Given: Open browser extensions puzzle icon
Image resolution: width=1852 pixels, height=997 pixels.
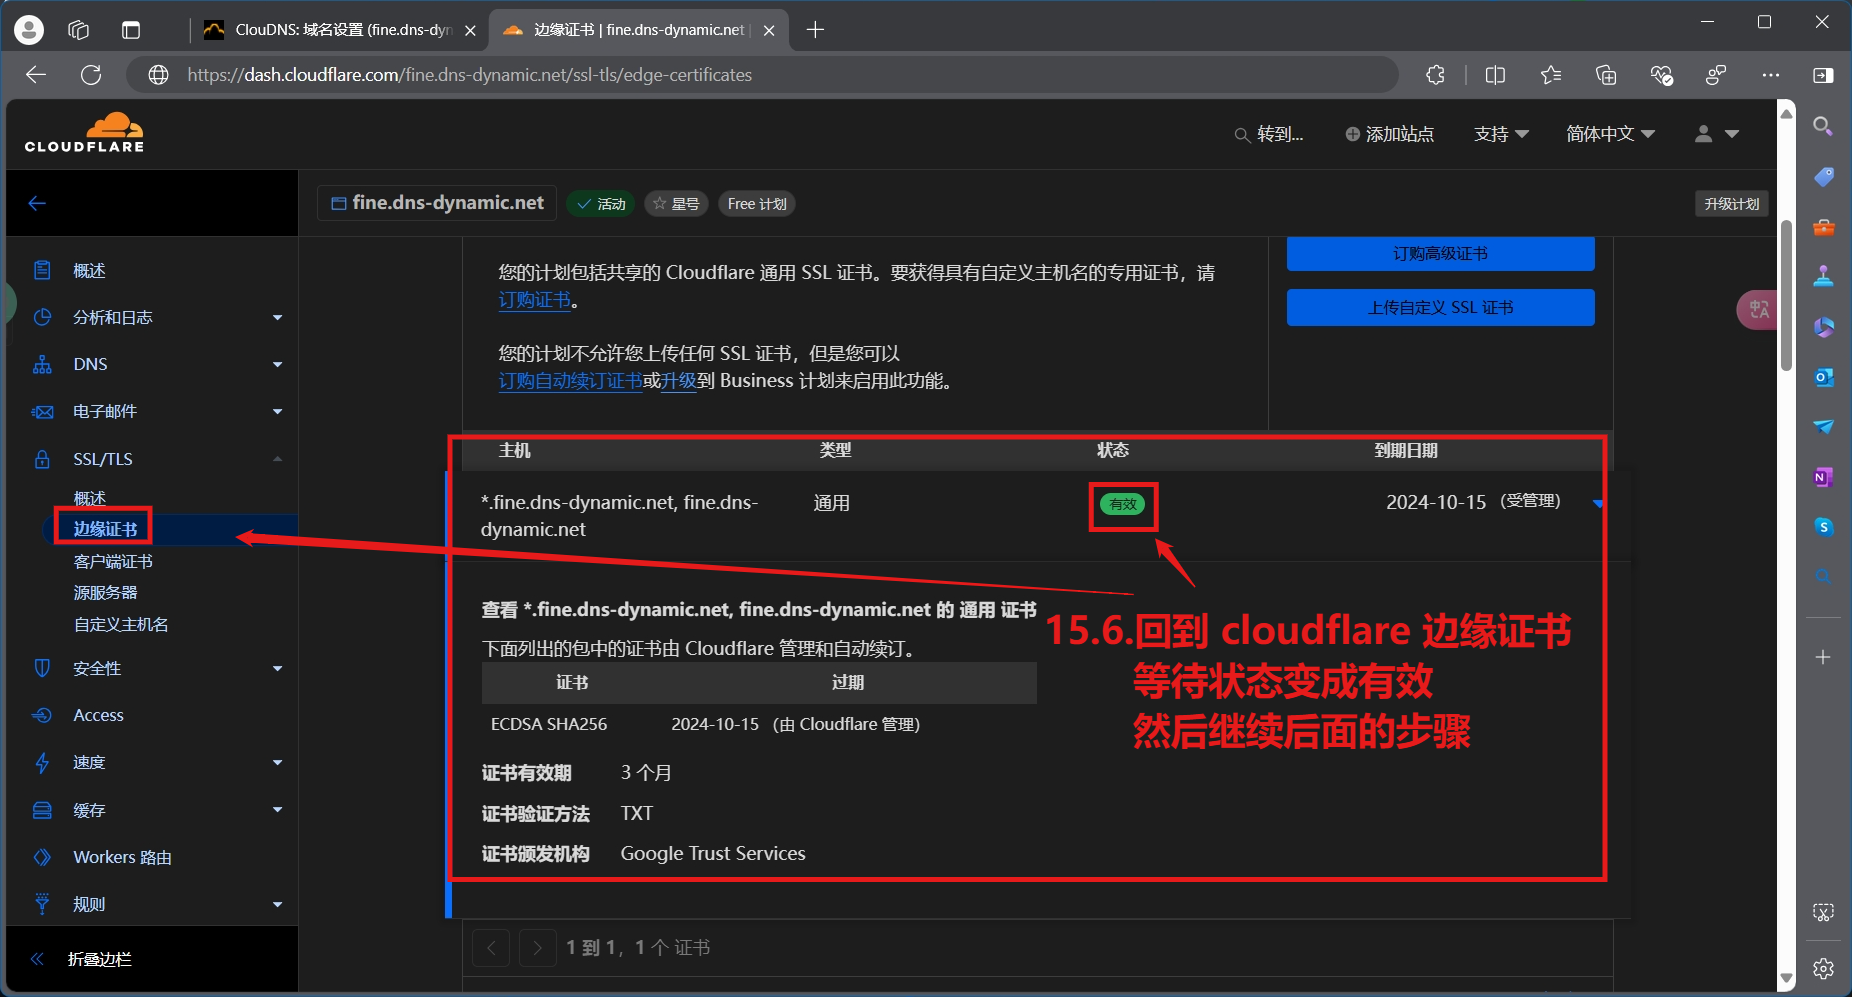Looking at the screenshot, I should coord(1436,75).
